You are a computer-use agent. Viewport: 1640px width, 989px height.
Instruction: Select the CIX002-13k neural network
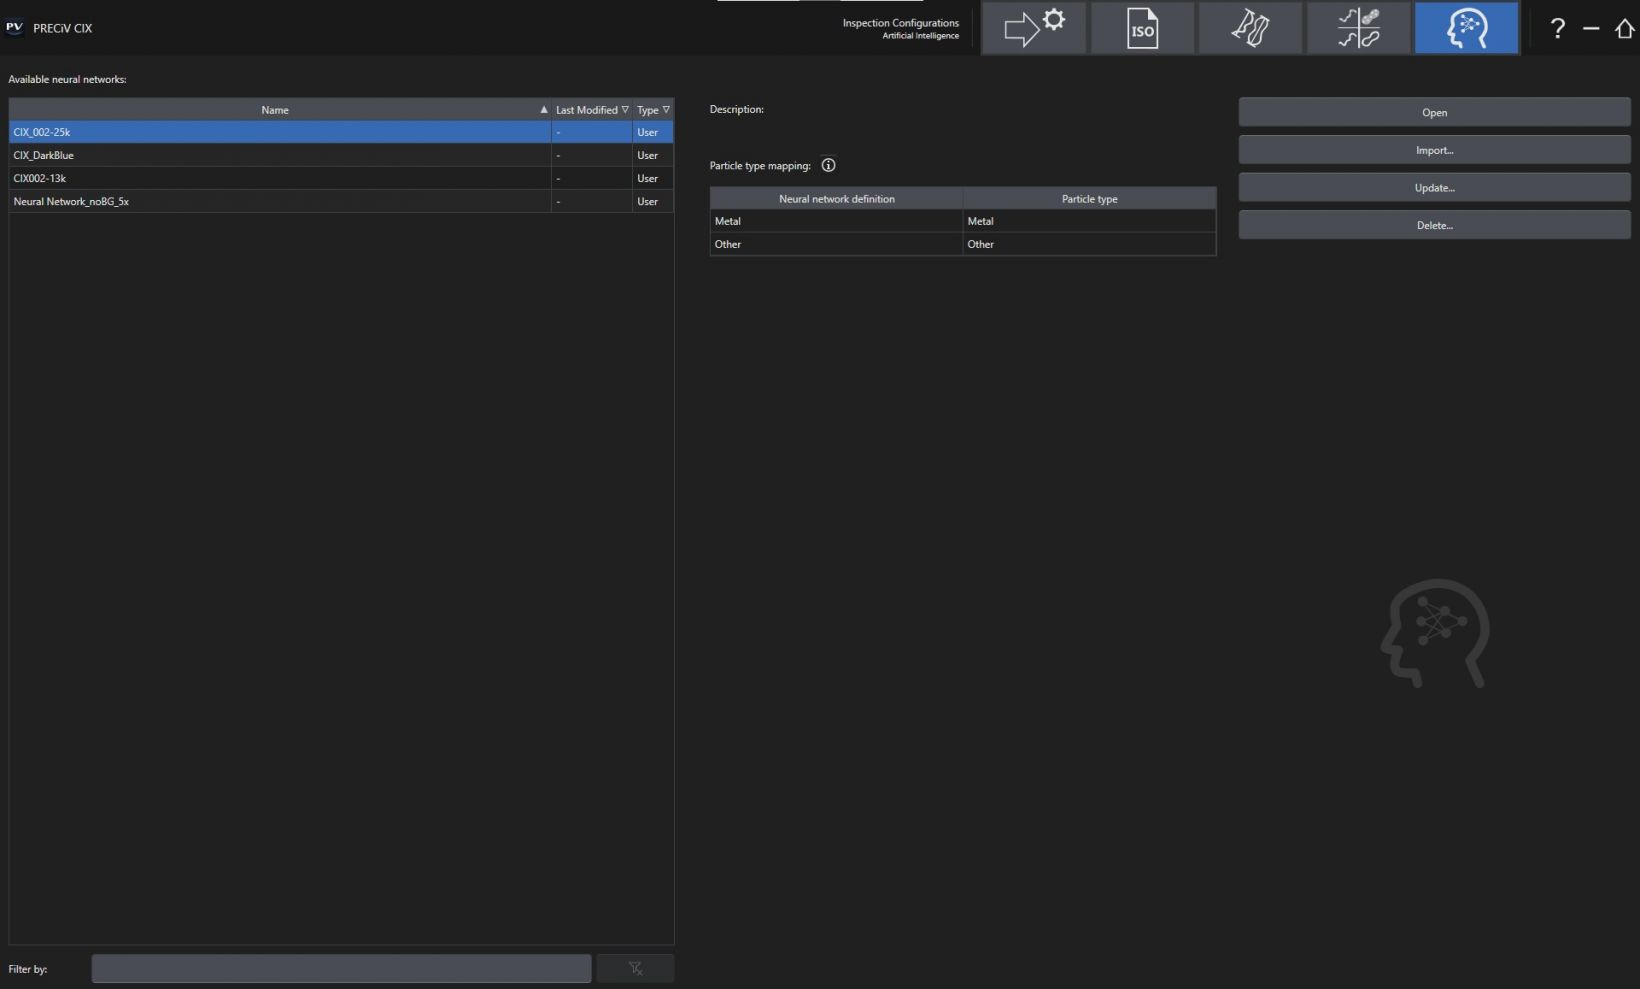coord(40,178)
